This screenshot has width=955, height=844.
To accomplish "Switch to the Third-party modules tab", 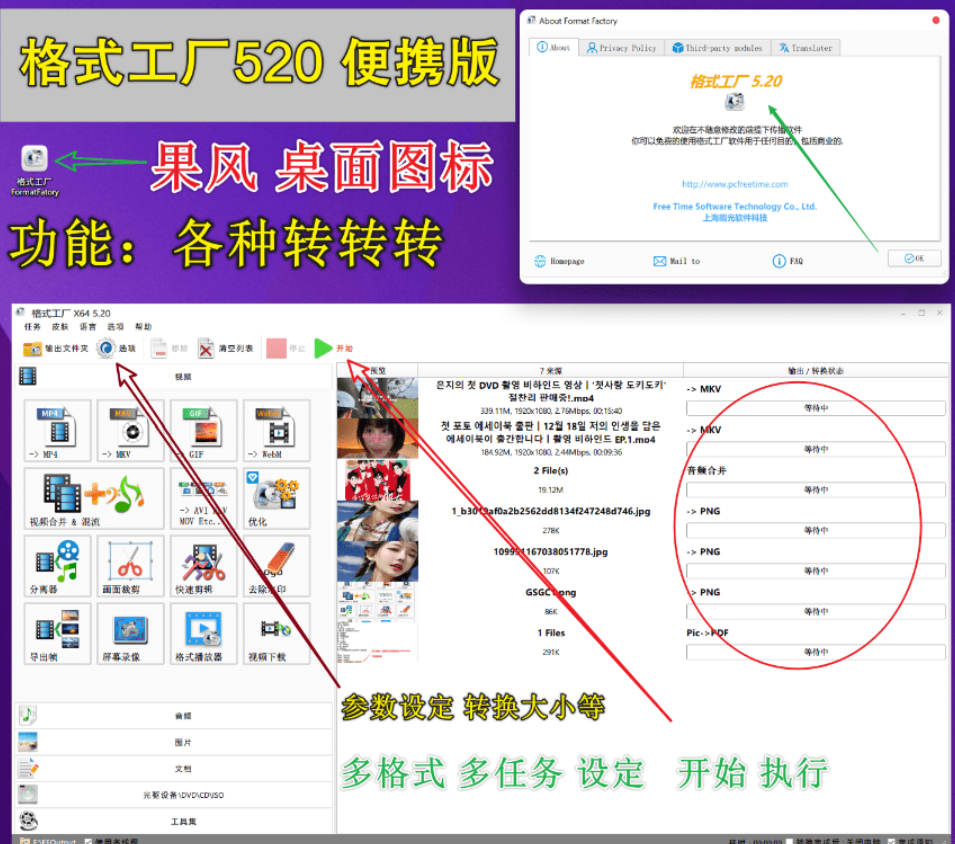I will point(717,47).
